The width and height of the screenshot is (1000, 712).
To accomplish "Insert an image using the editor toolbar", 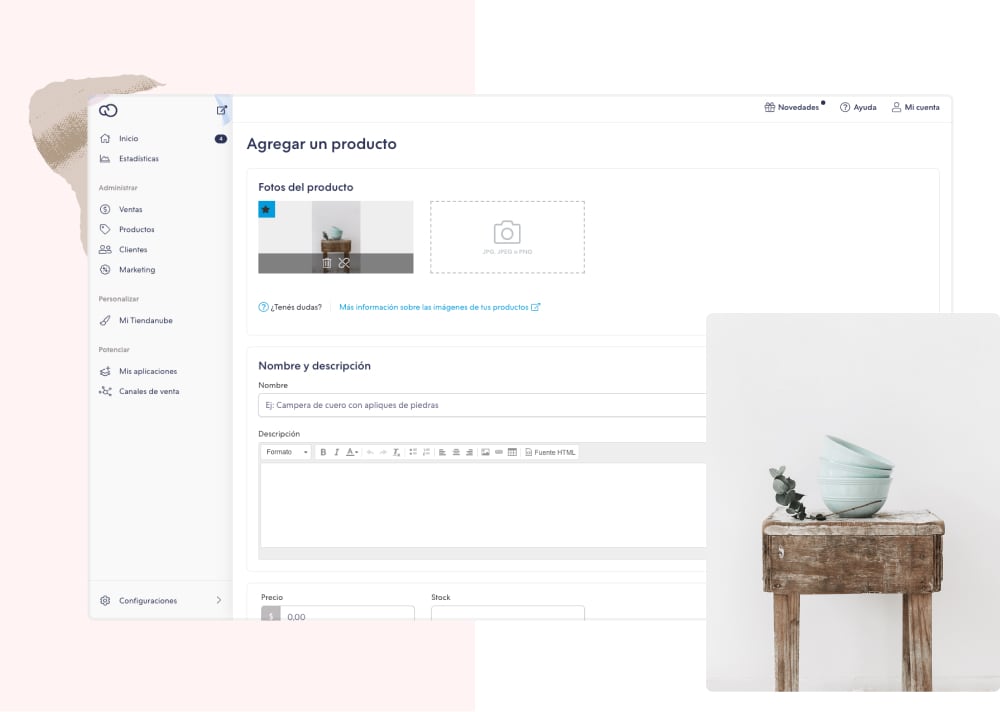I will tap(485, 452).
